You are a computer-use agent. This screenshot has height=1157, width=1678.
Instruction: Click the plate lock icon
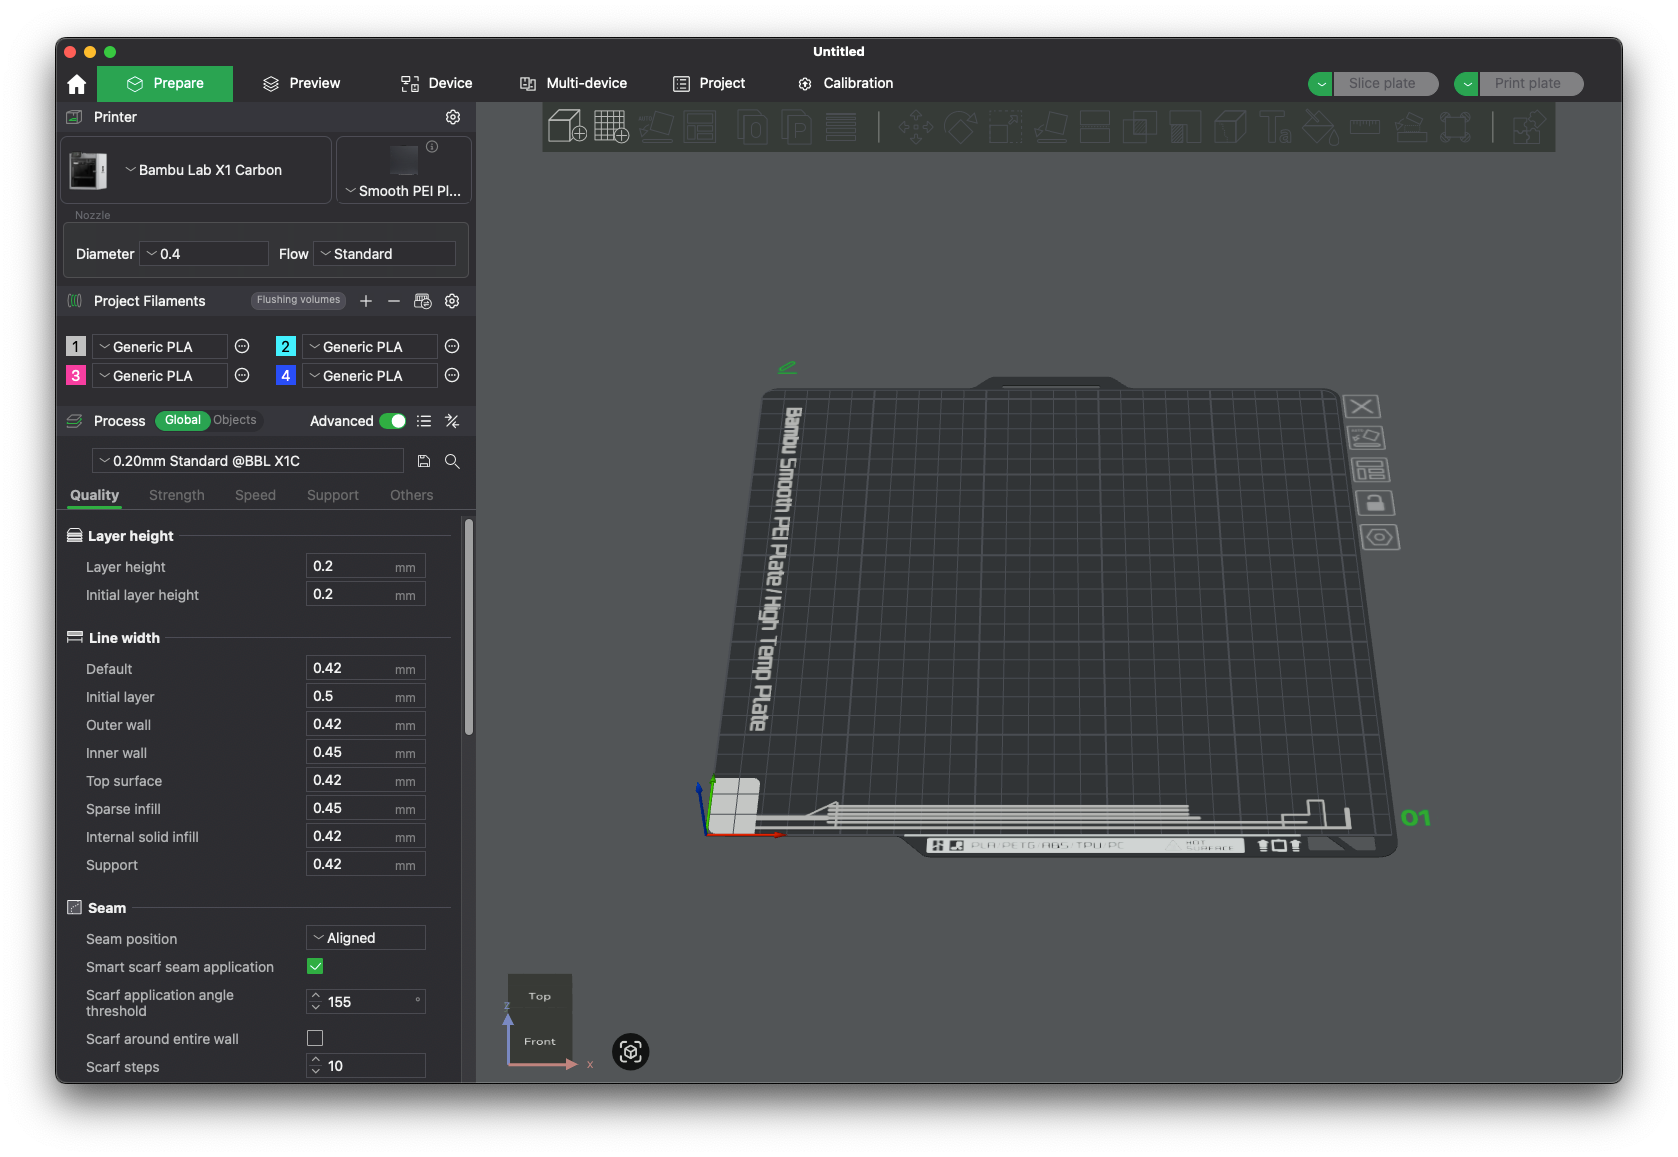coord(1375,503)
